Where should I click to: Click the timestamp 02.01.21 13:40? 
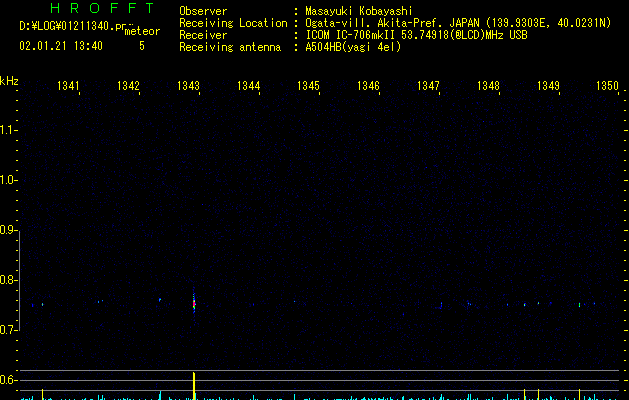61,46
